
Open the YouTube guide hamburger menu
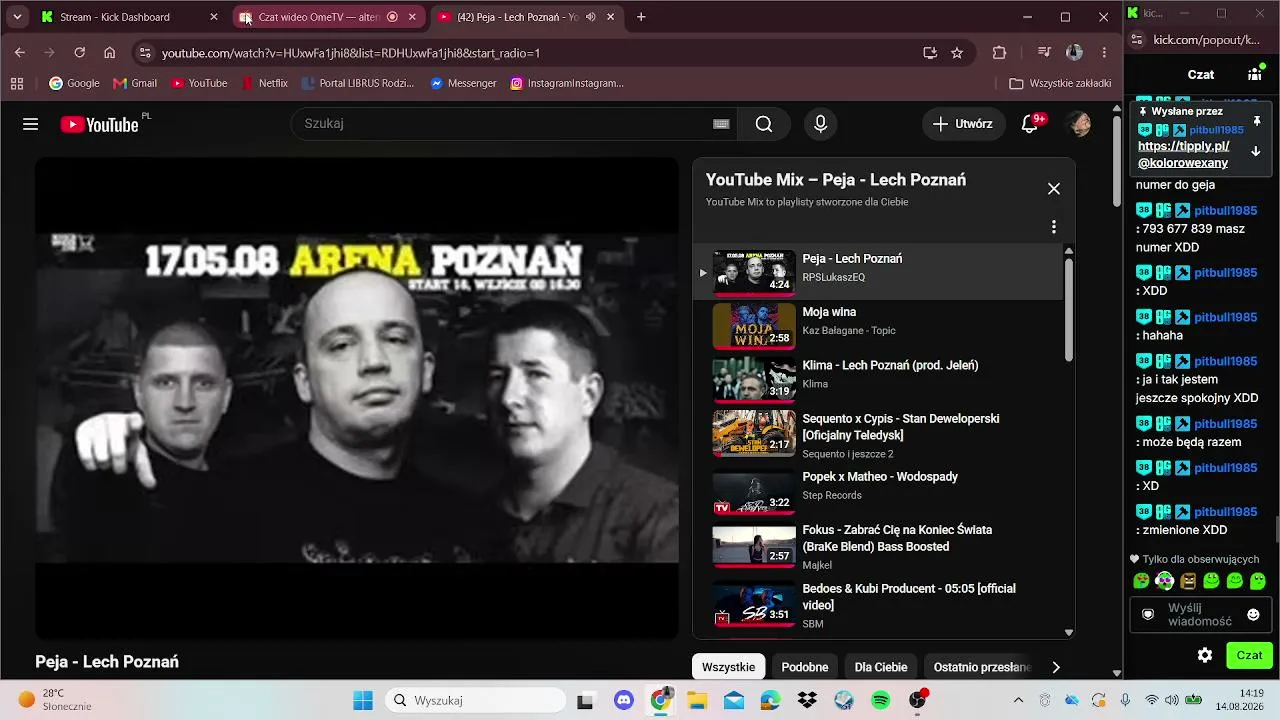pos(30,124)
